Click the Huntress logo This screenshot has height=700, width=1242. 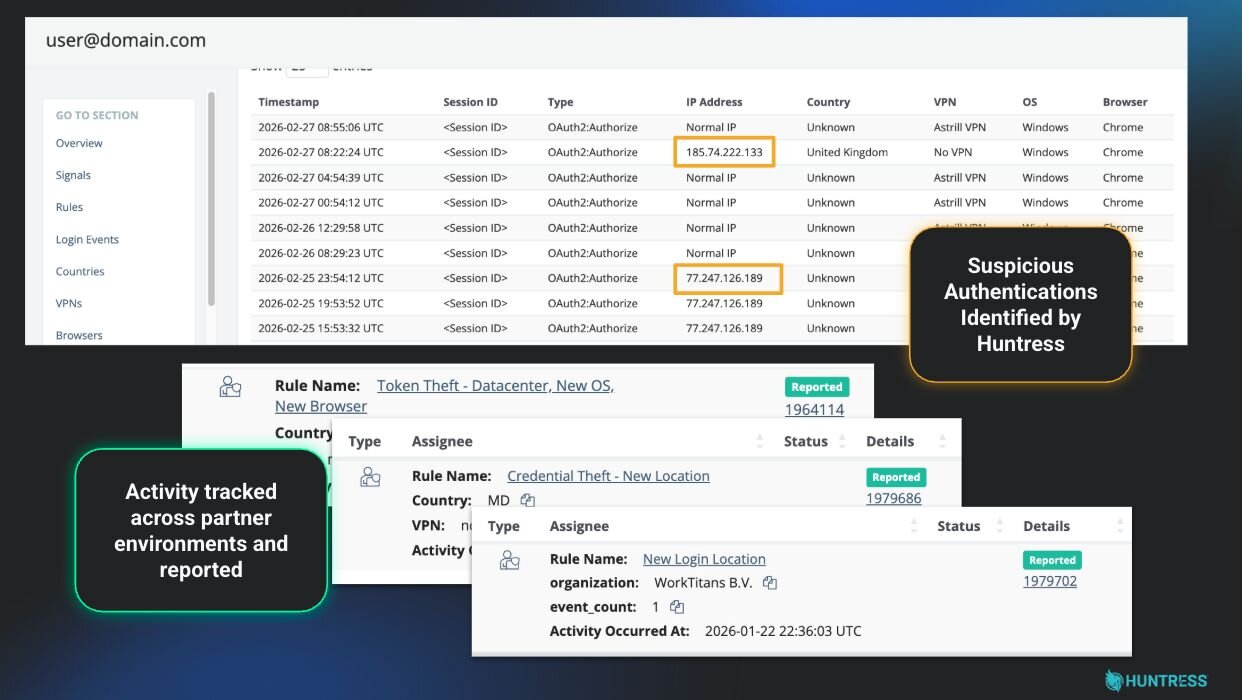tap(1156, 681)
